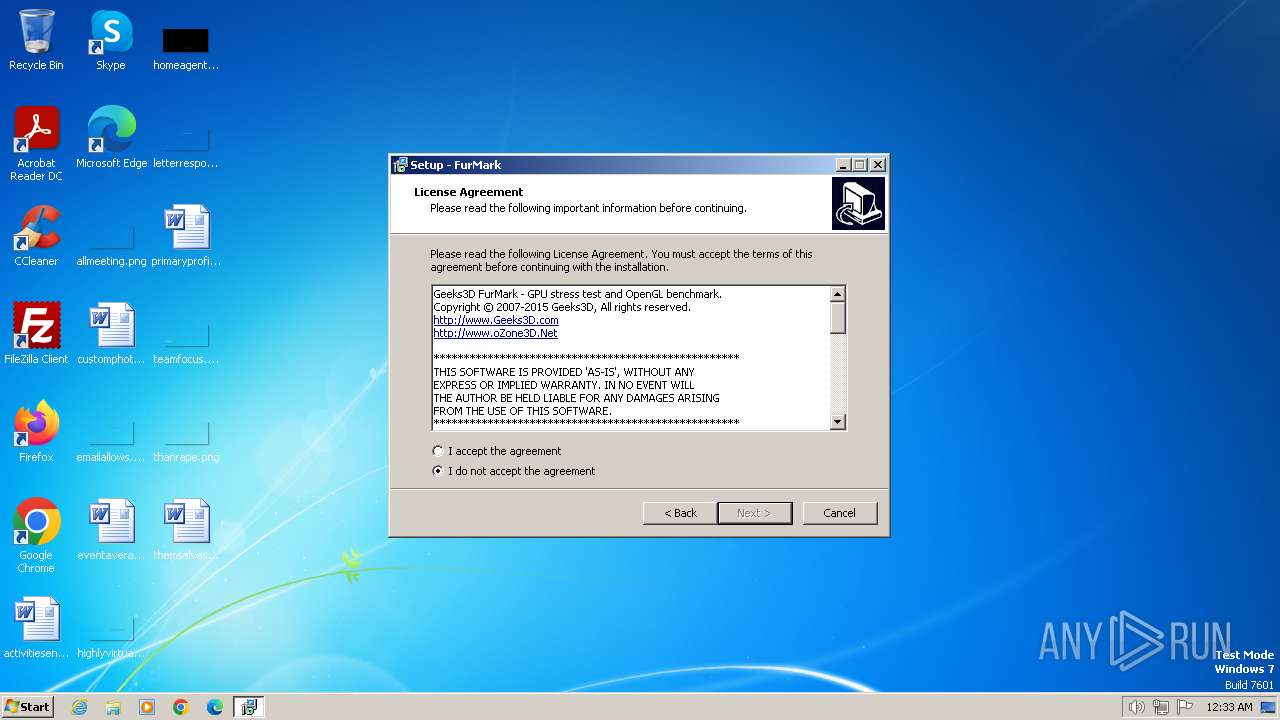1280x720 pixels.
Task: Open Acrobat Reader DC shortcut
Action: 36,145
